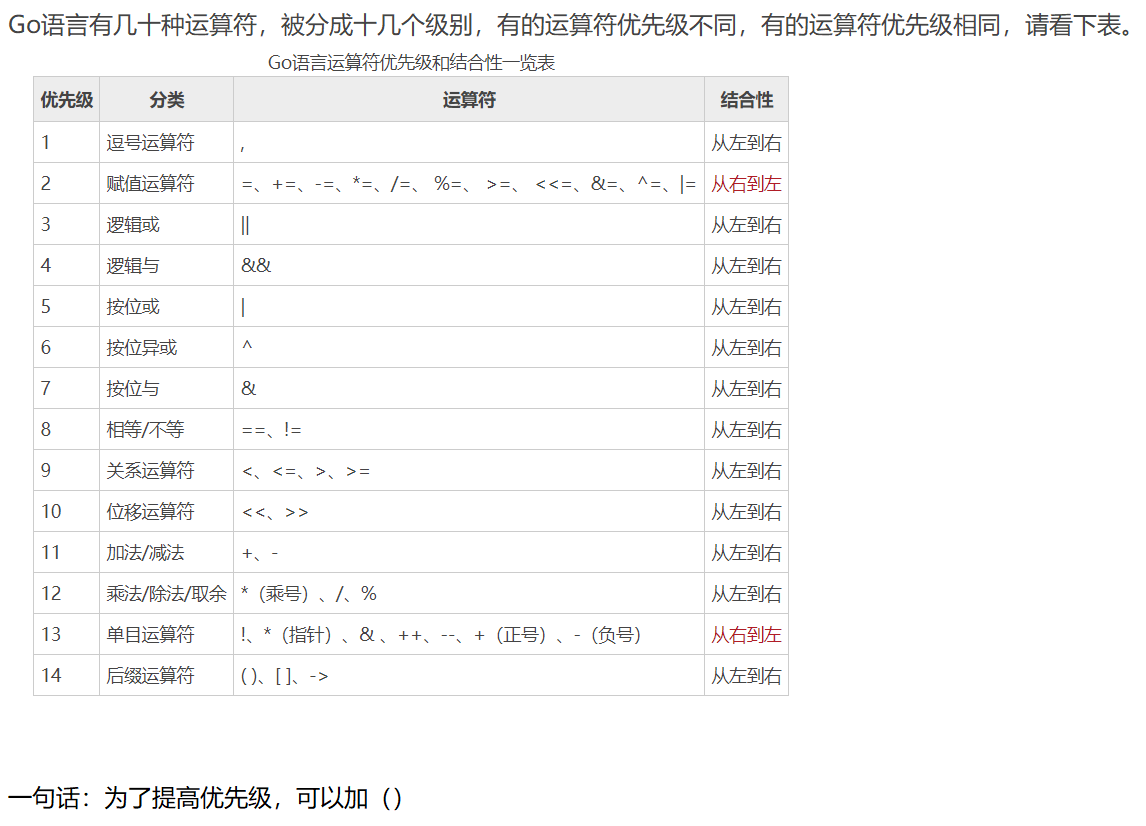Select the '赋值运算符' cell
Image resolution: width=1146 pixels, height=826 pixels.
(x=167, y=183)
